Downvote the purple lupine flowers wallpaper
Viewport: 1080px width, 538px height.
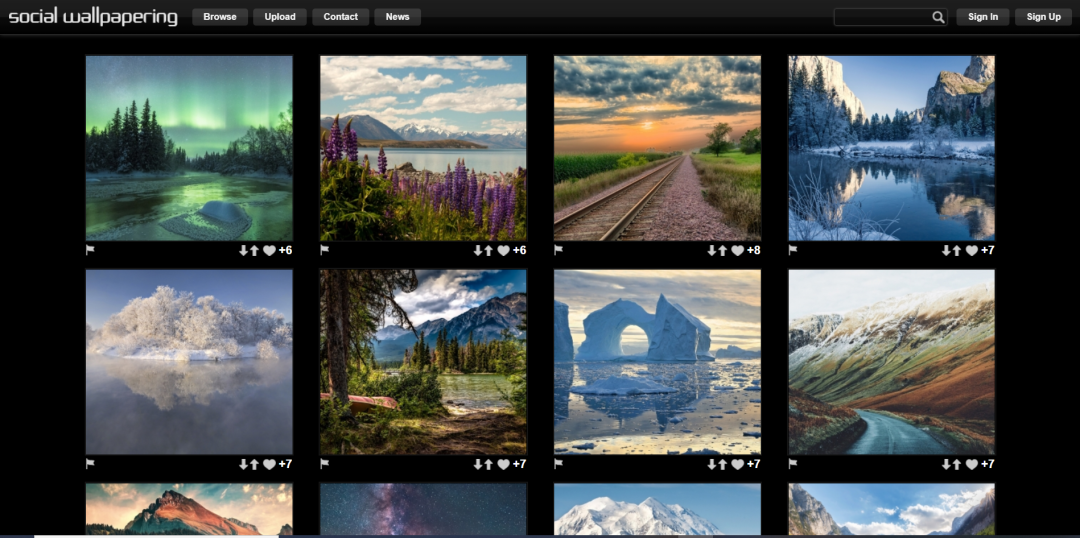(477, 251)
